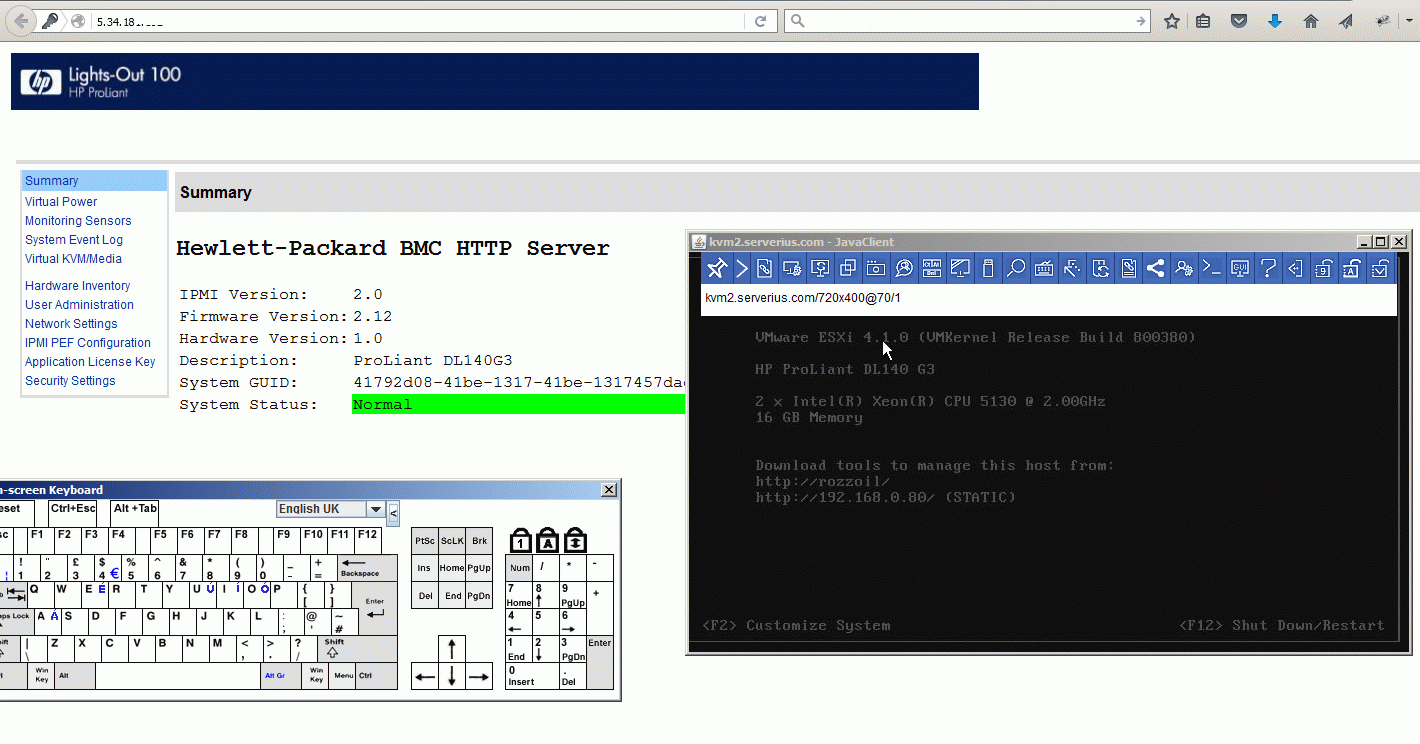Open the keyboard icon in JavaClient toolbar

1044,268
